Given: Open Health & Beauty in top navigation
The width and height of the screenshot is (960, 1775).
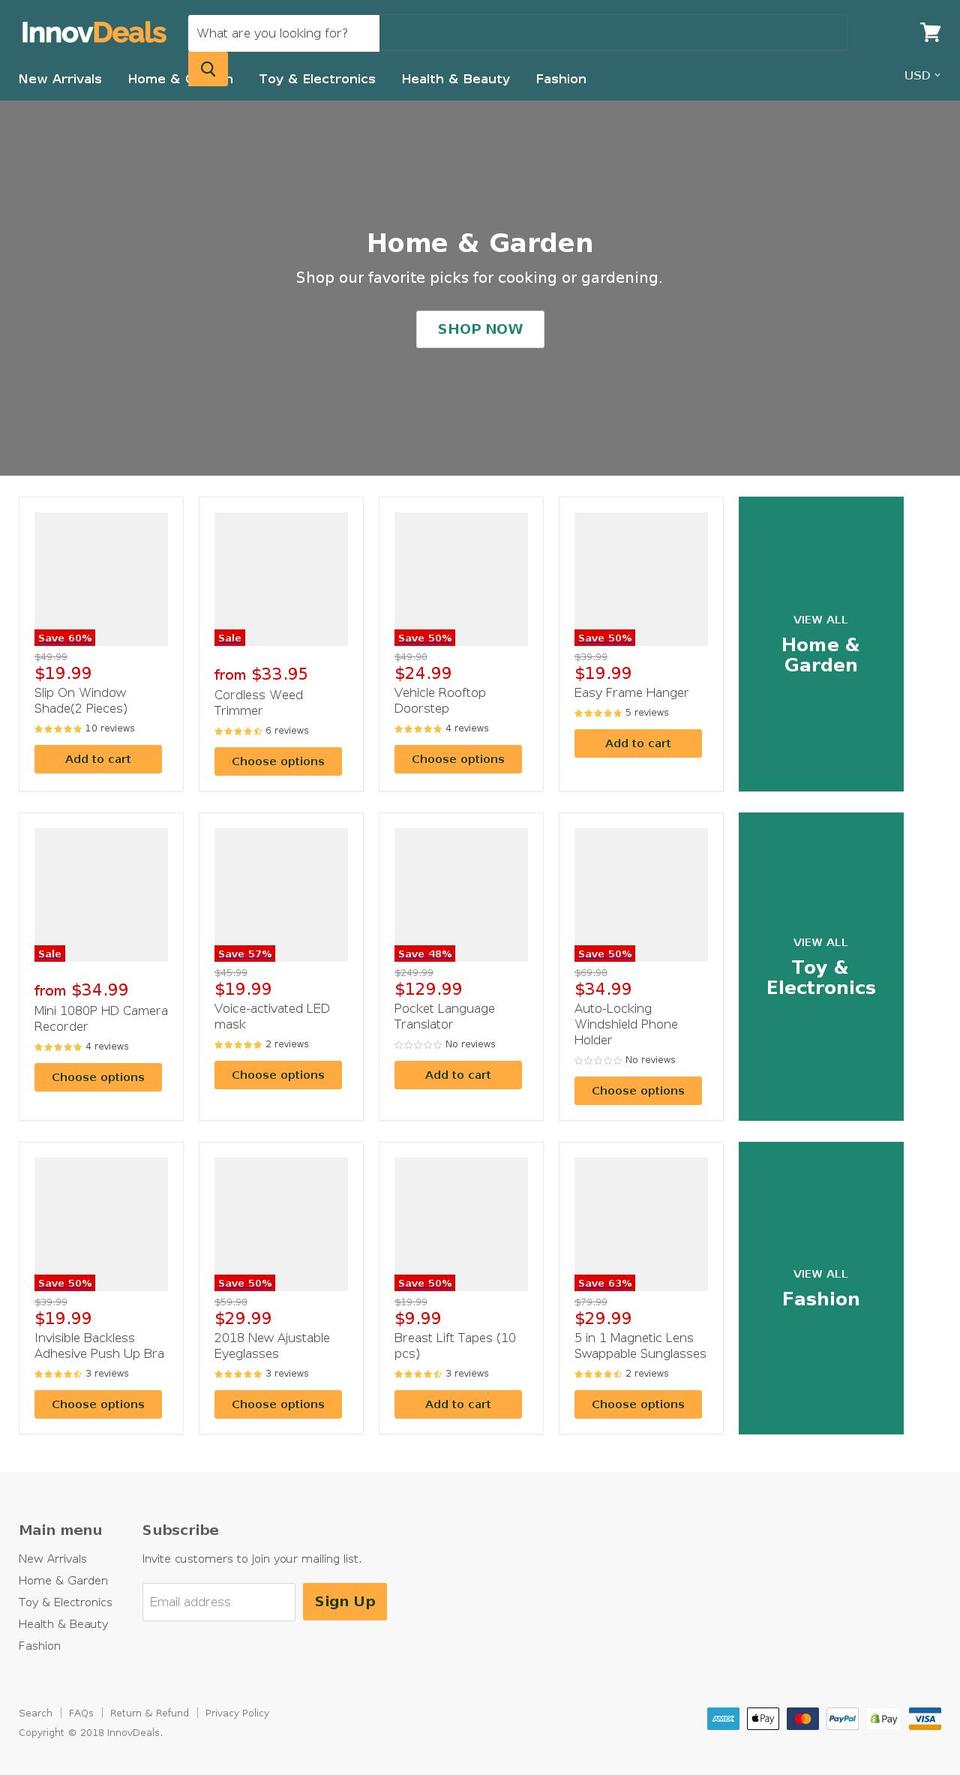Looking at the screenshot, I should coord(456,79).
